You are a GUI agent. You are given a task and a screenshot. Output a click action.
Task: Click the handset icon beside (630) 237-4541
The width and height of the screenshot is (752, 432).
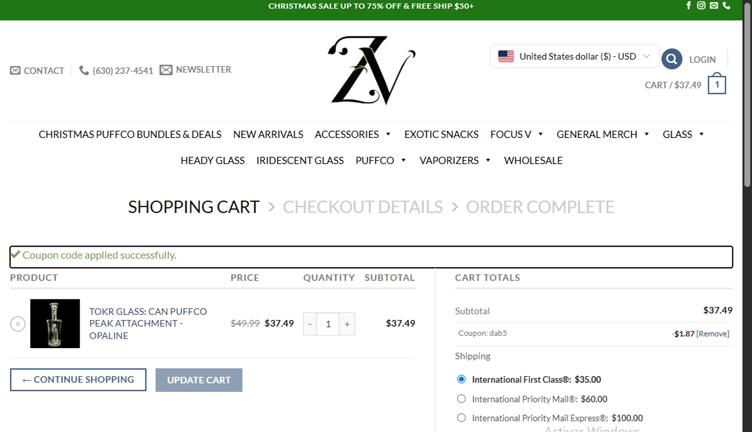84,70
